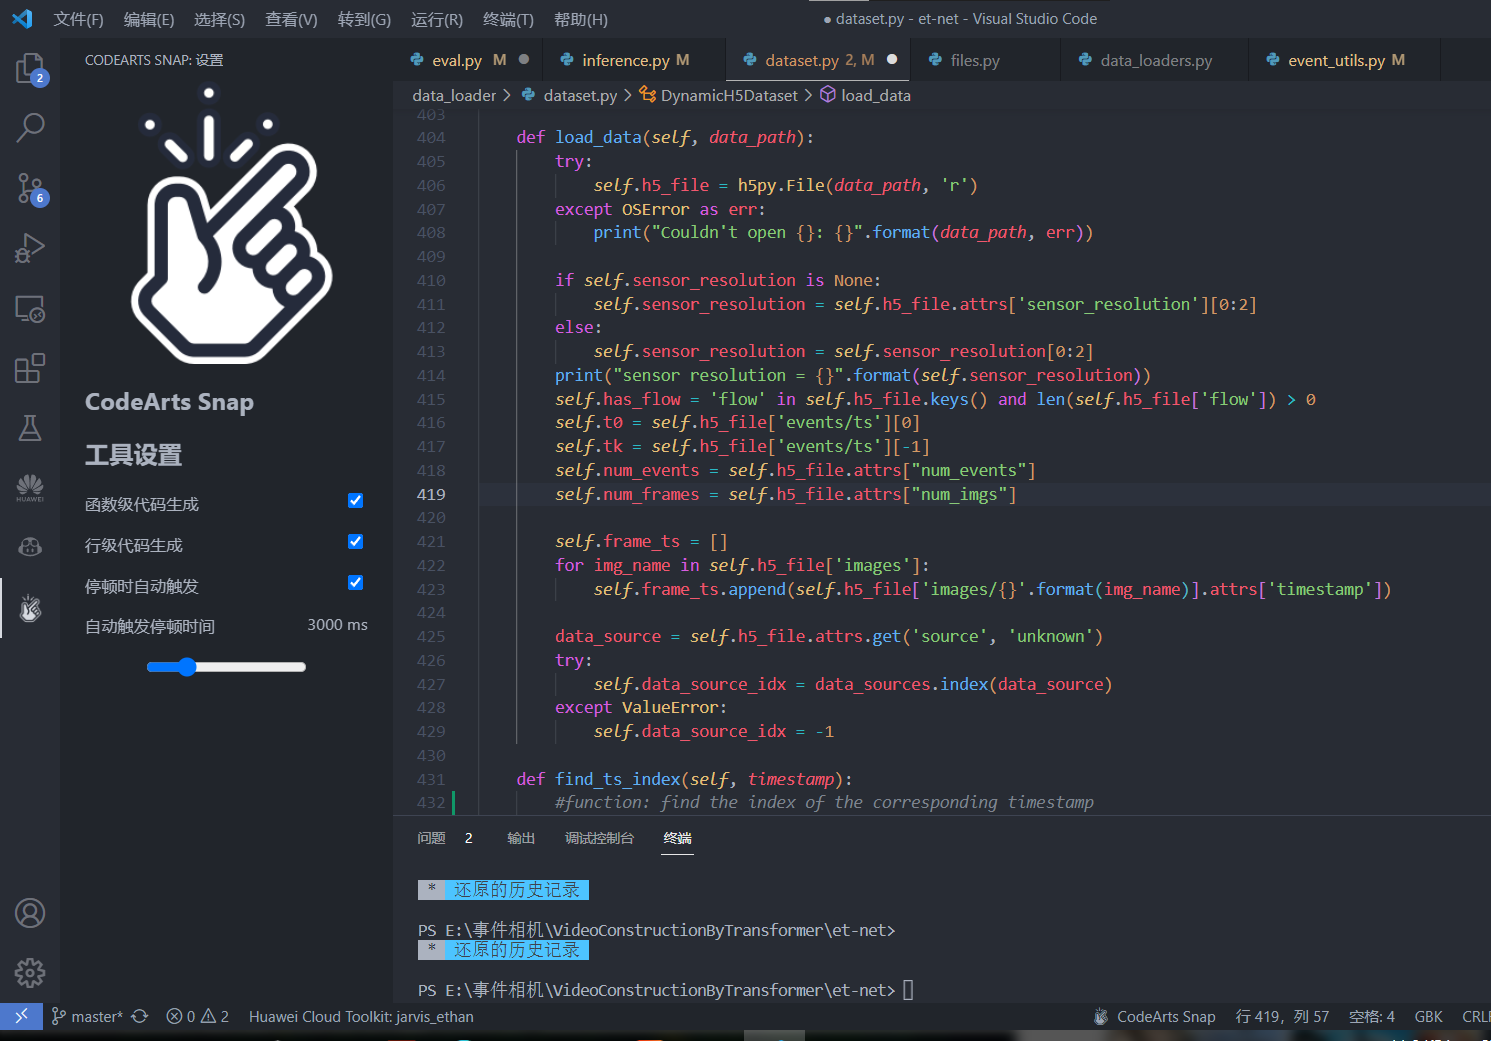
Task: Toggle the 停顿时自动触发 checkbox
Action: pos(355,583)
